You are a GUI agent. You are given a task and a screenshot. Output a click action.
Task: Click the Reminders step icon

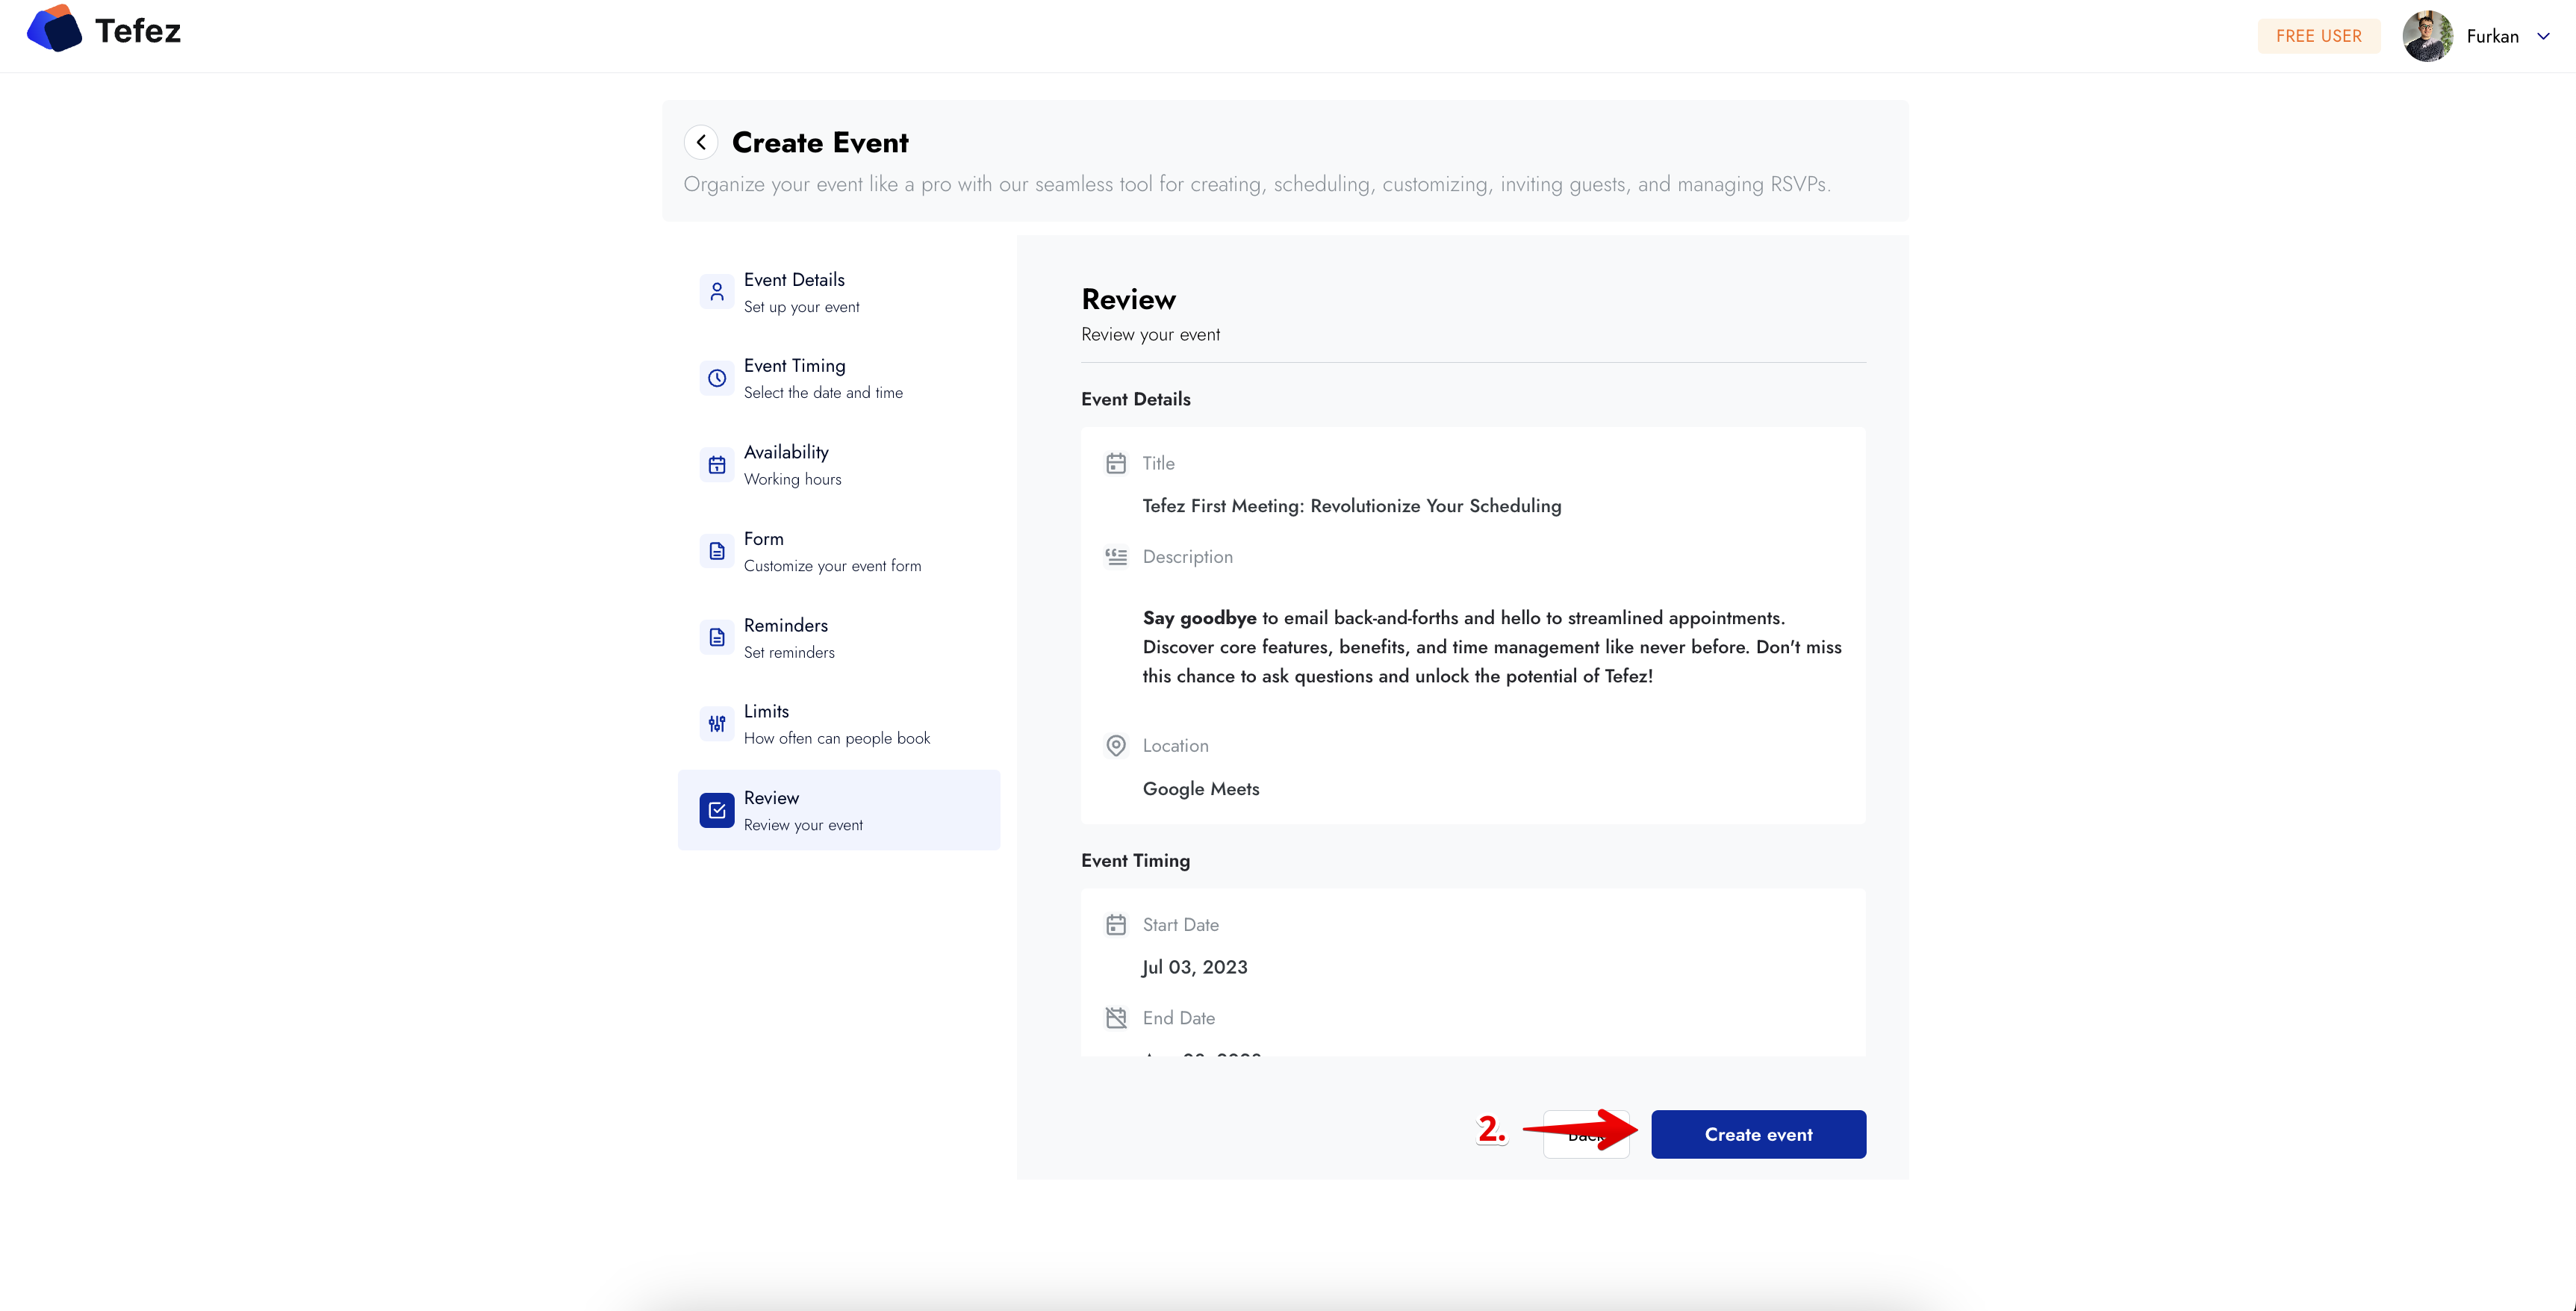click(717, 637)
